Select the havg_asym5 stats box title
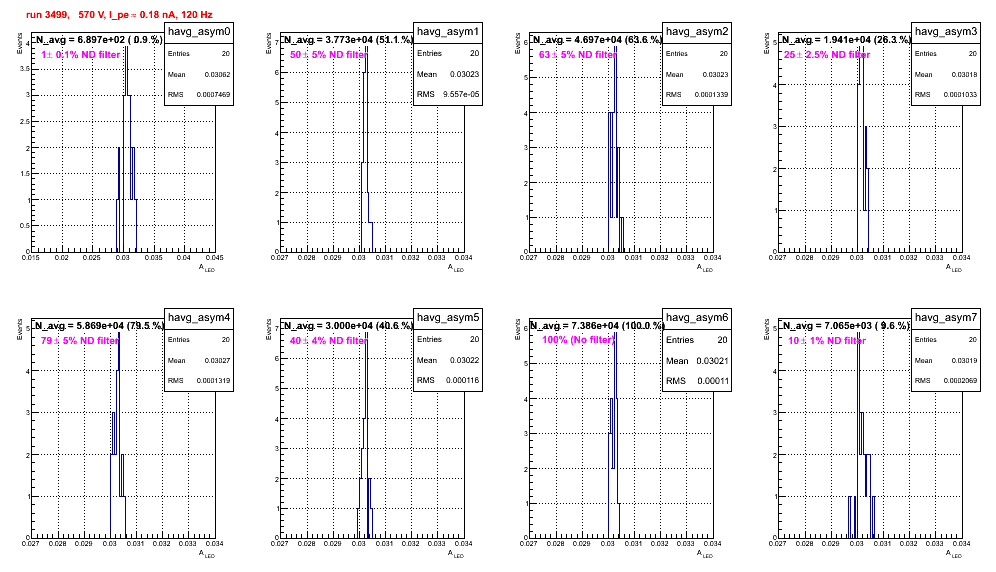 [448, 318]
